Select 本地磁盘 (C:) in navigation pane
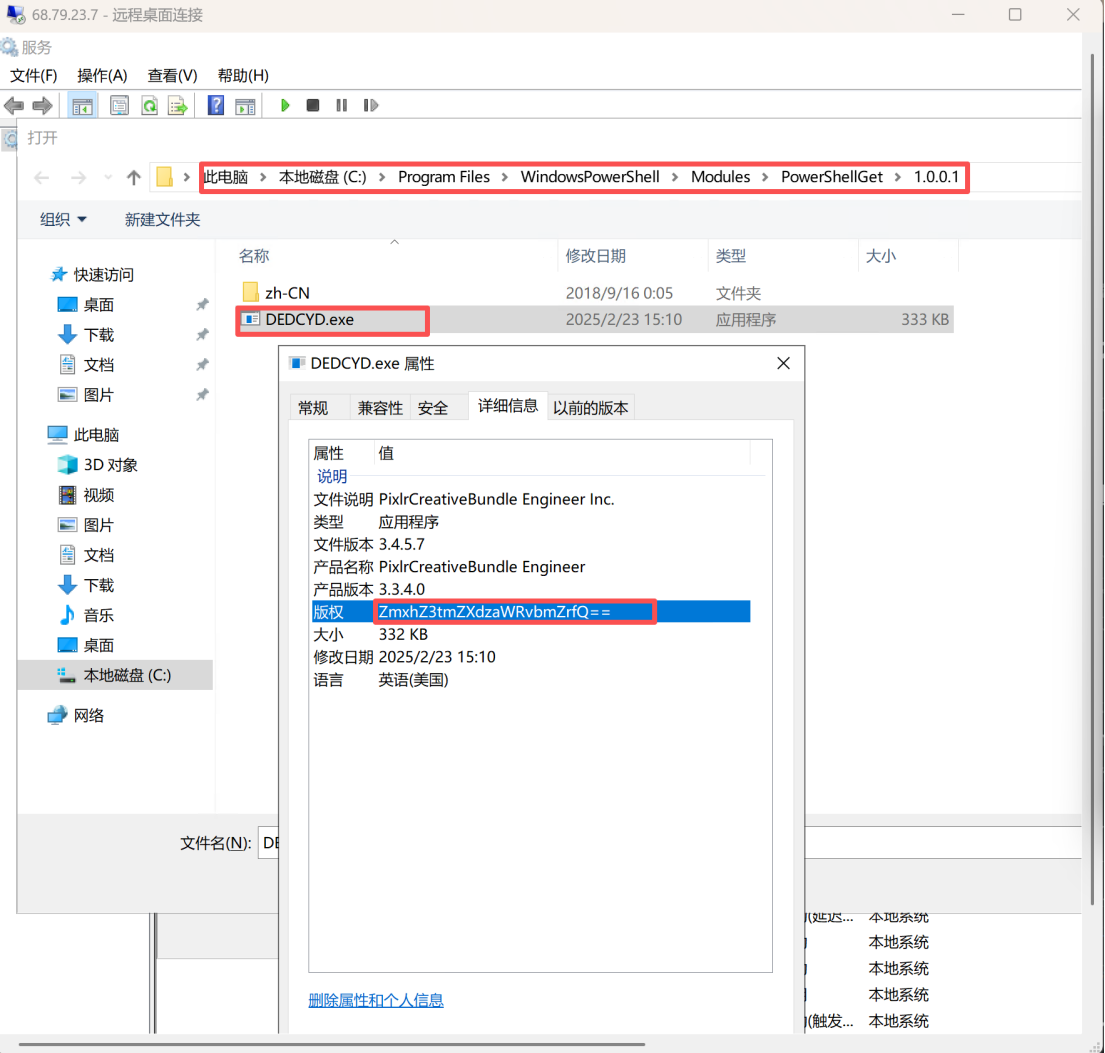Image resolution: width=1105 pixels, height=1053 pixels. pyautogui.click(x=115, y=675)
